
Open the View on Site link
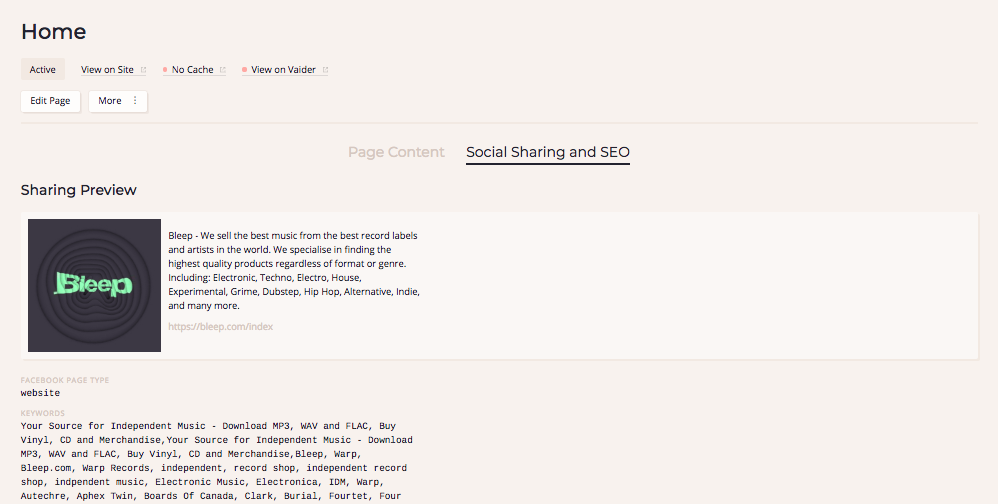[107, 70]
